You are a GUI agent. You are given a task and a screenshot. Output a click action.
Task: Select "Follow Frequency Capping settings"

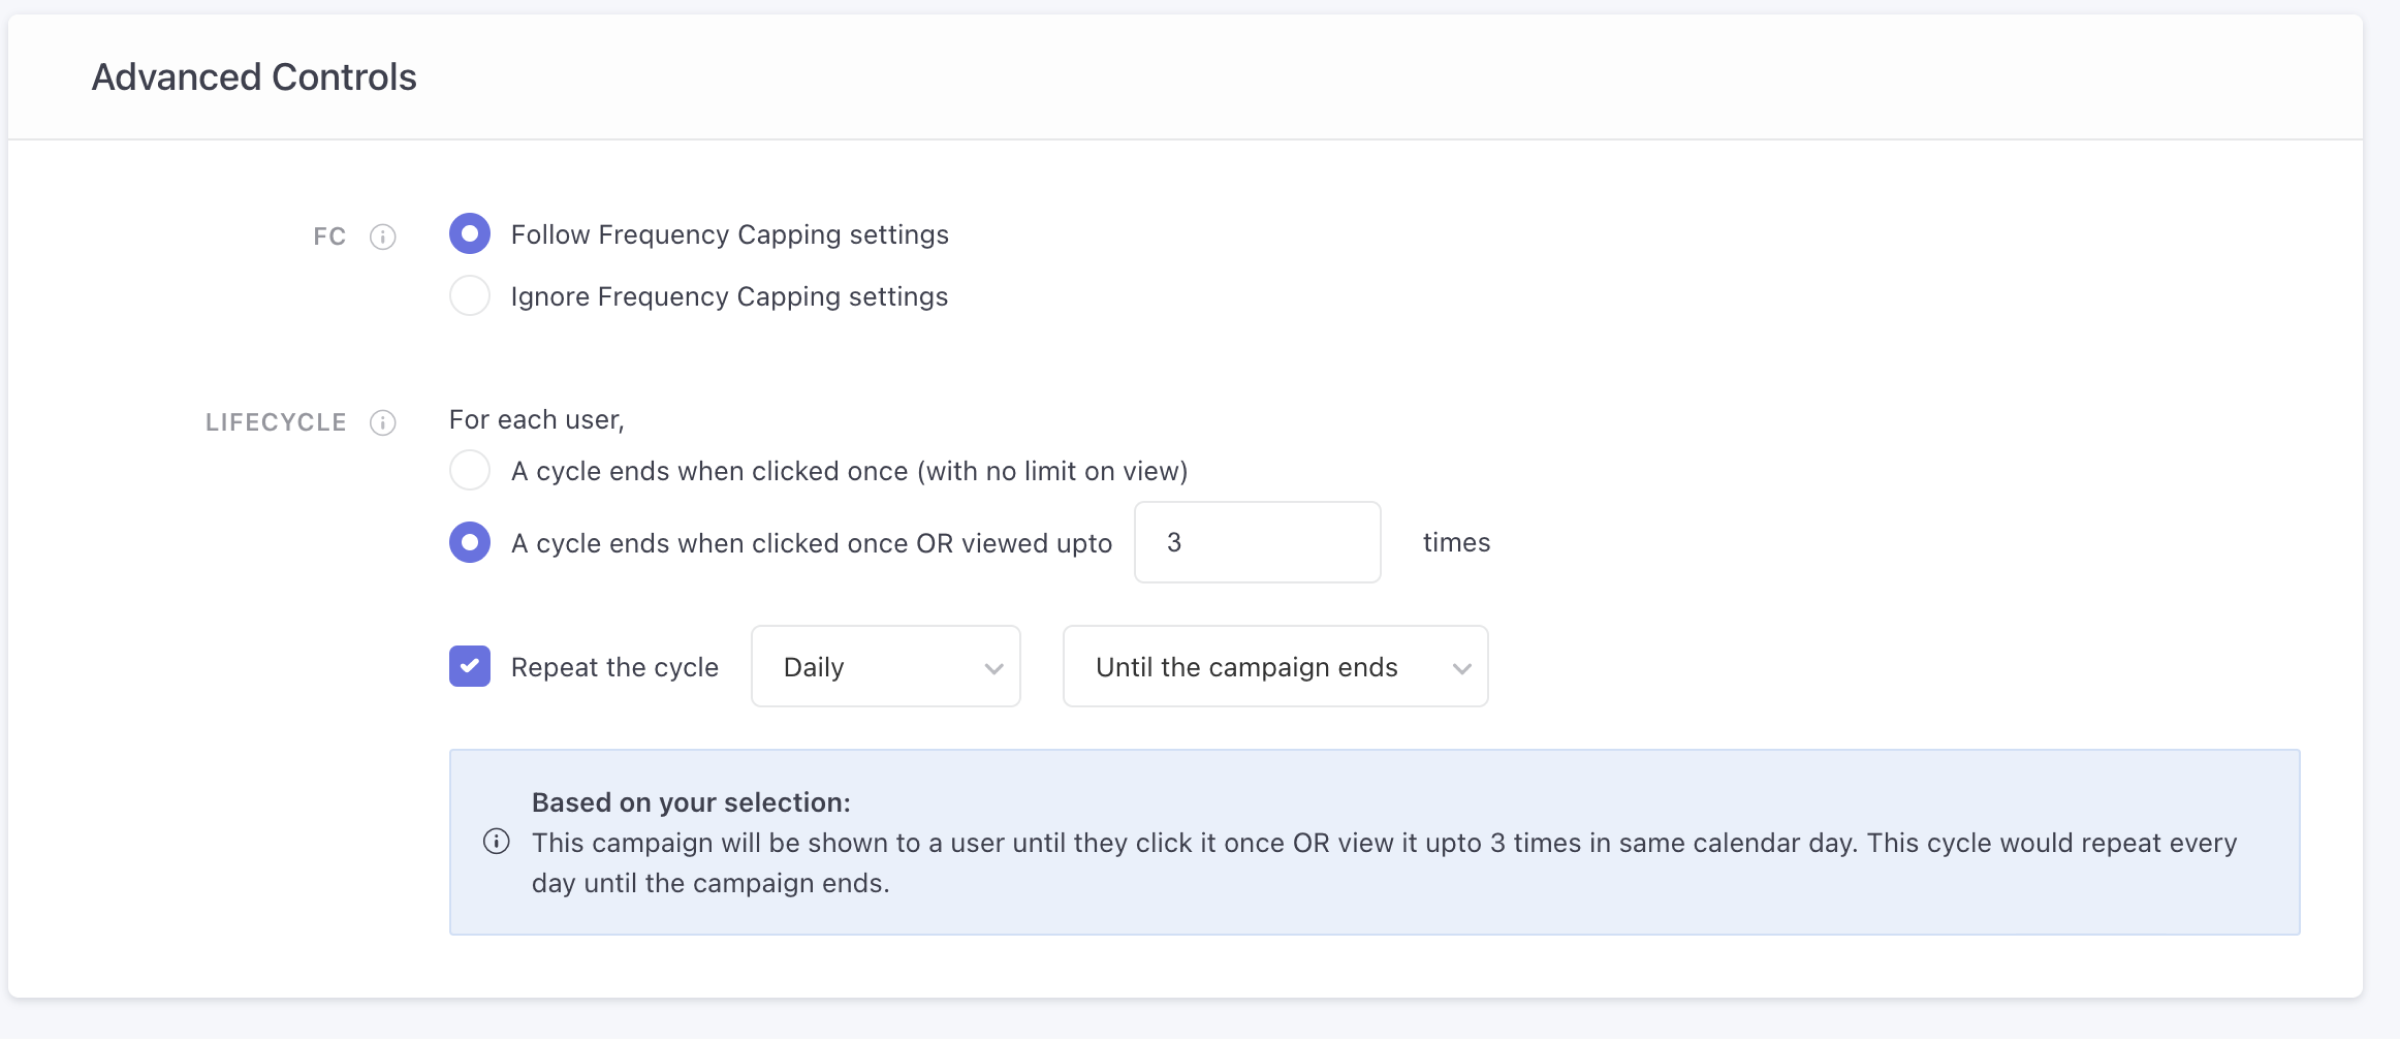click(x=469, y=233)
